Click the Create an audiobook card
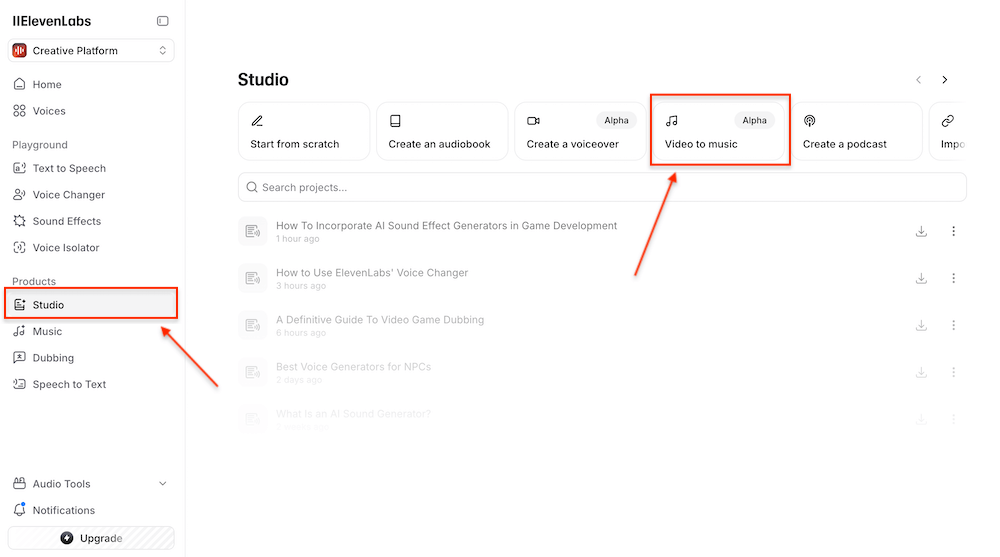The height and width of the screenshot is (557, 1000). [x=442, y=131]
